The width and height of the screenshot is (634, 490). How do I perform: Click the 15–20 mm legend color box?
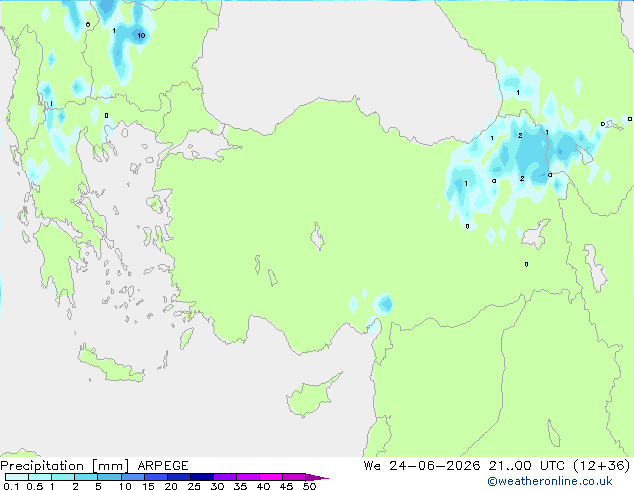pyautogui.click(x=155, y=477)
